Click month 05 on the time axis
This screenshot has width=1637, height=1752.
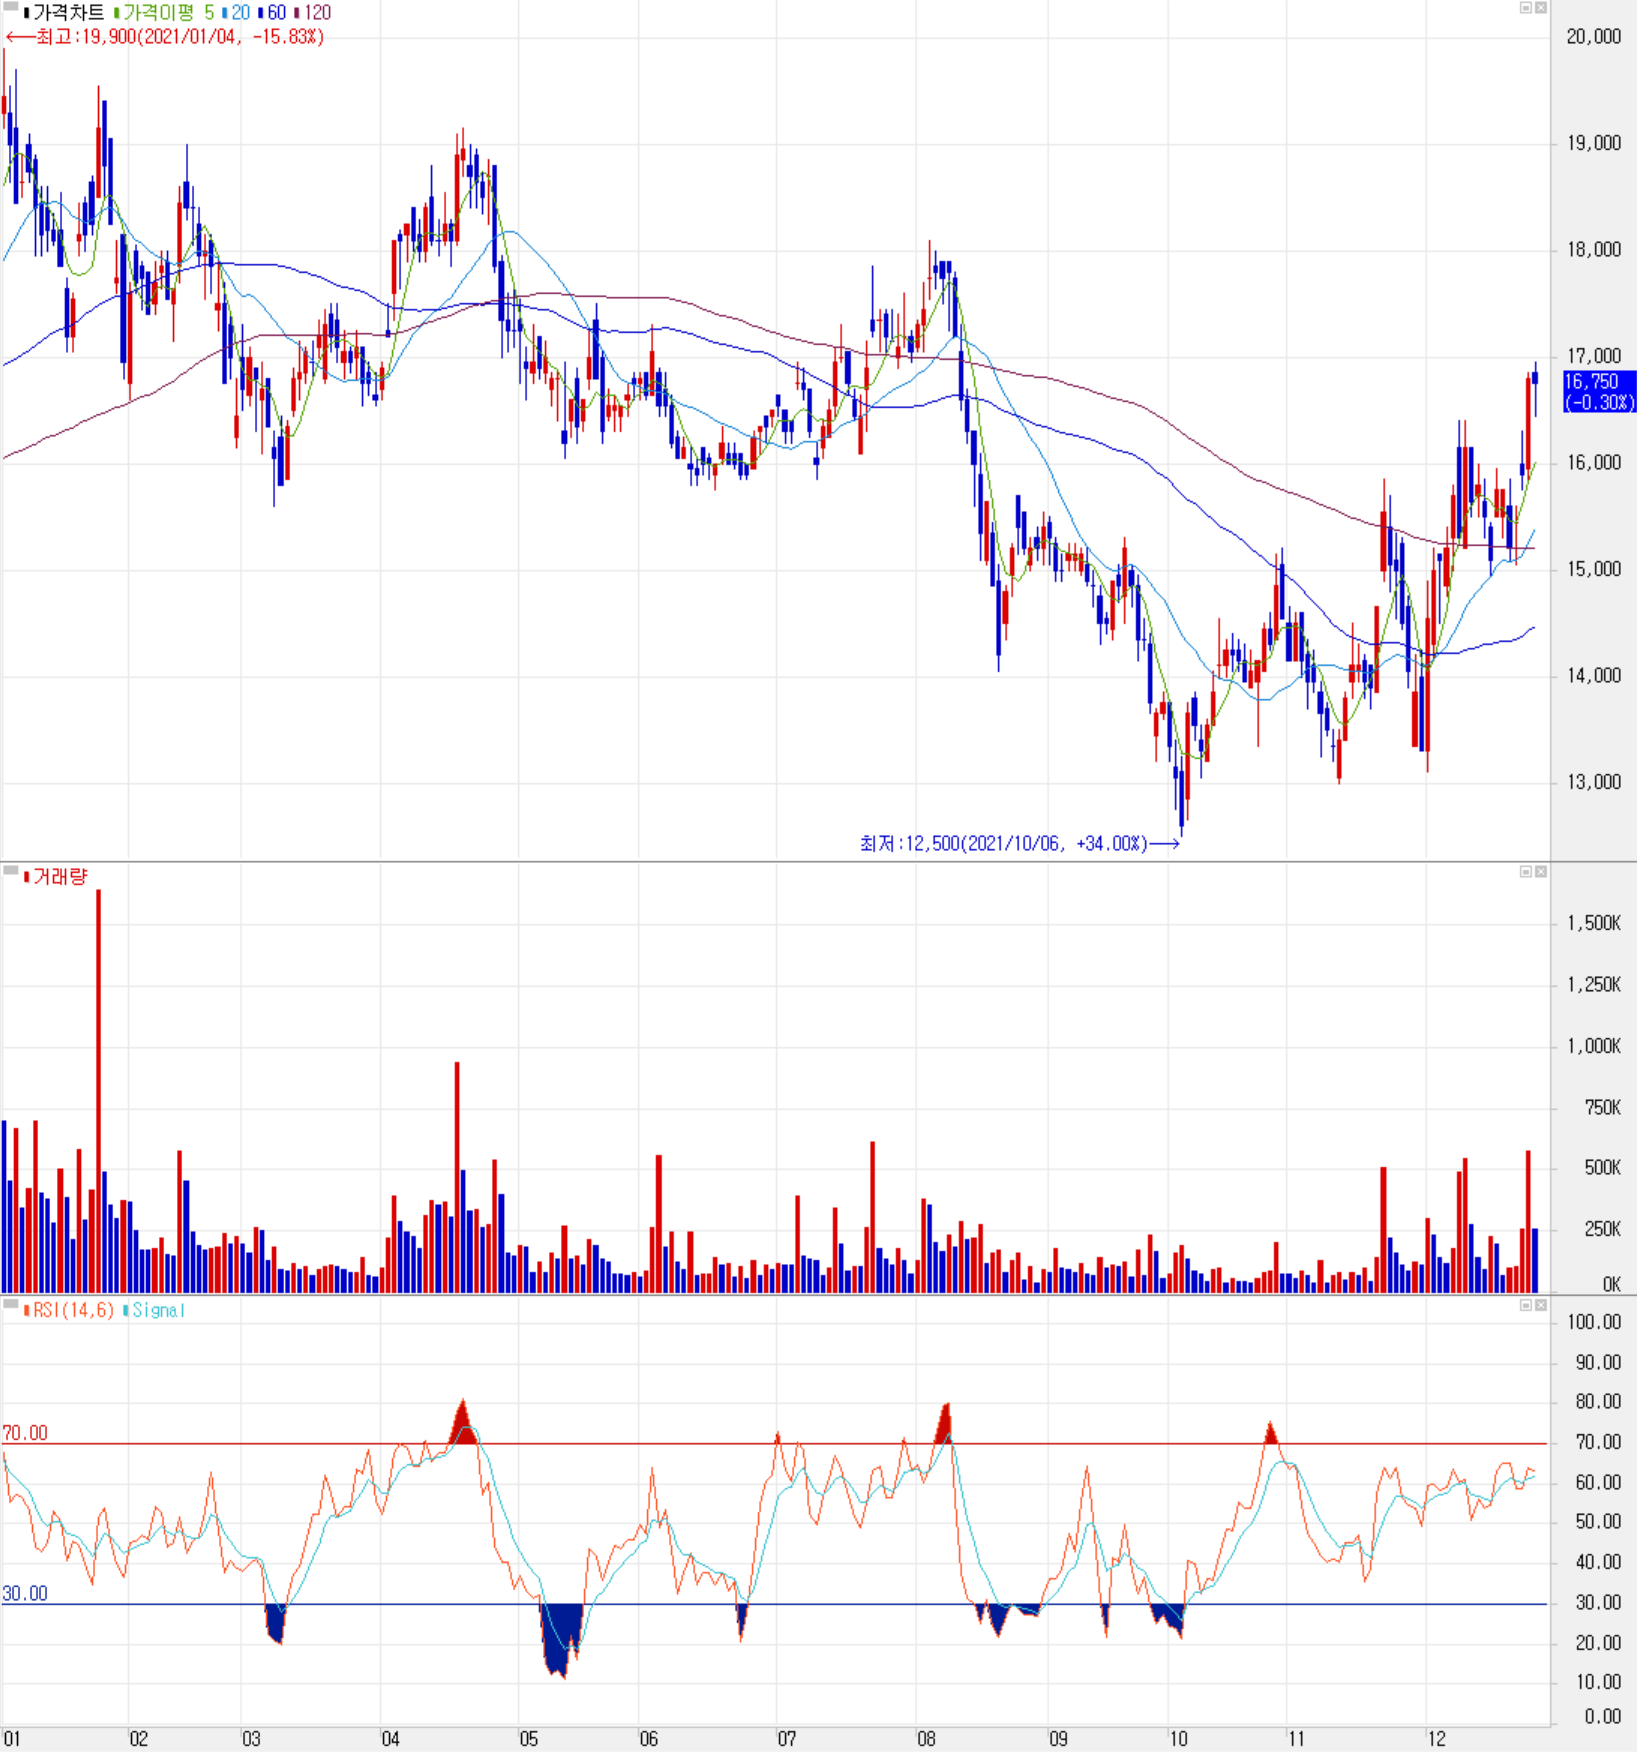click(x=528, y=1739)
